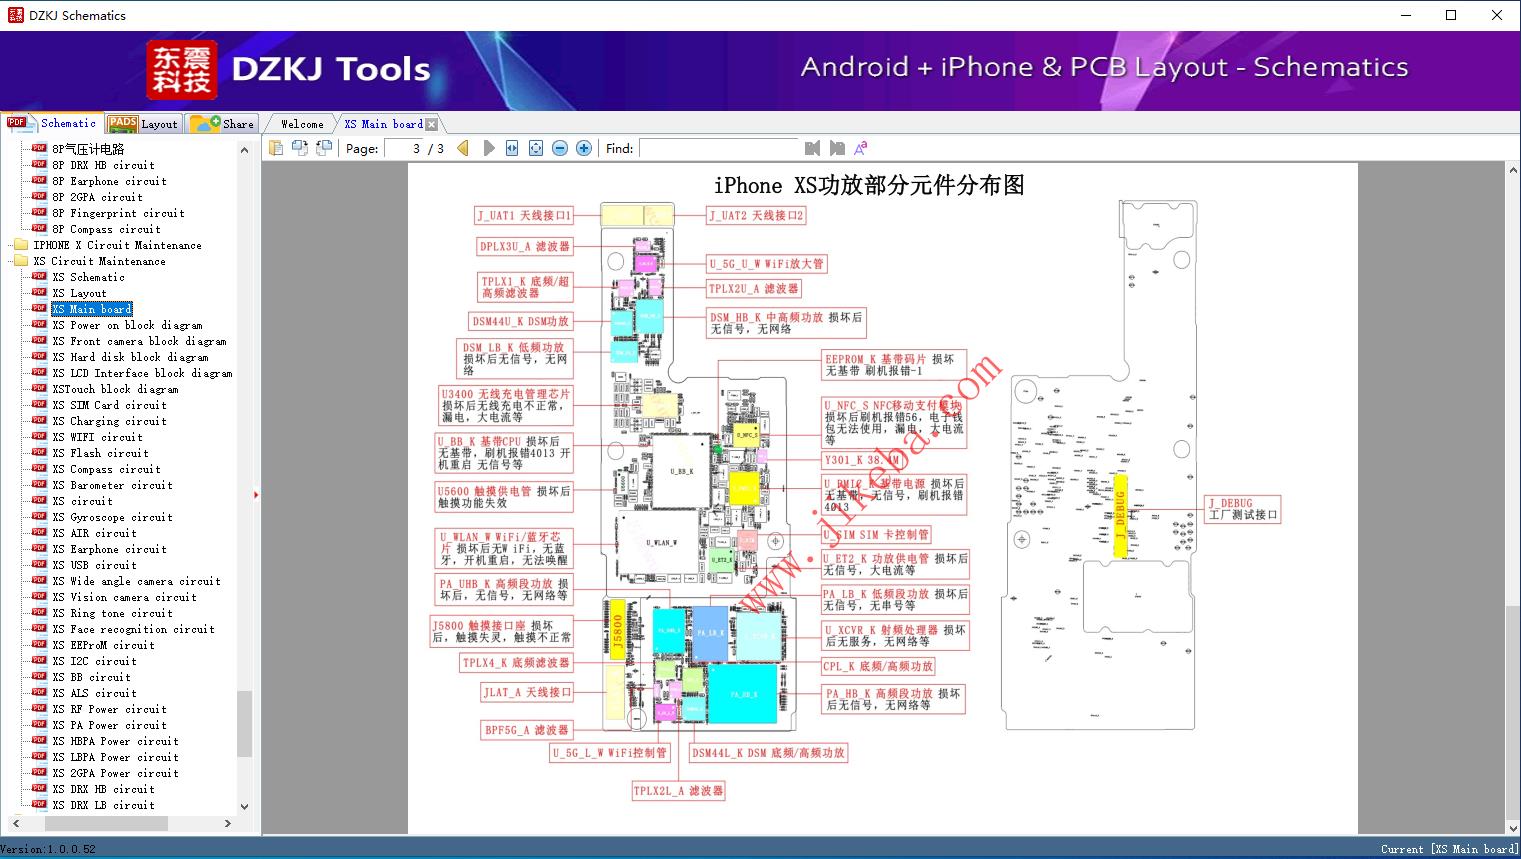
Task: Zoom in on the schematic
Action: coord(584,148)
